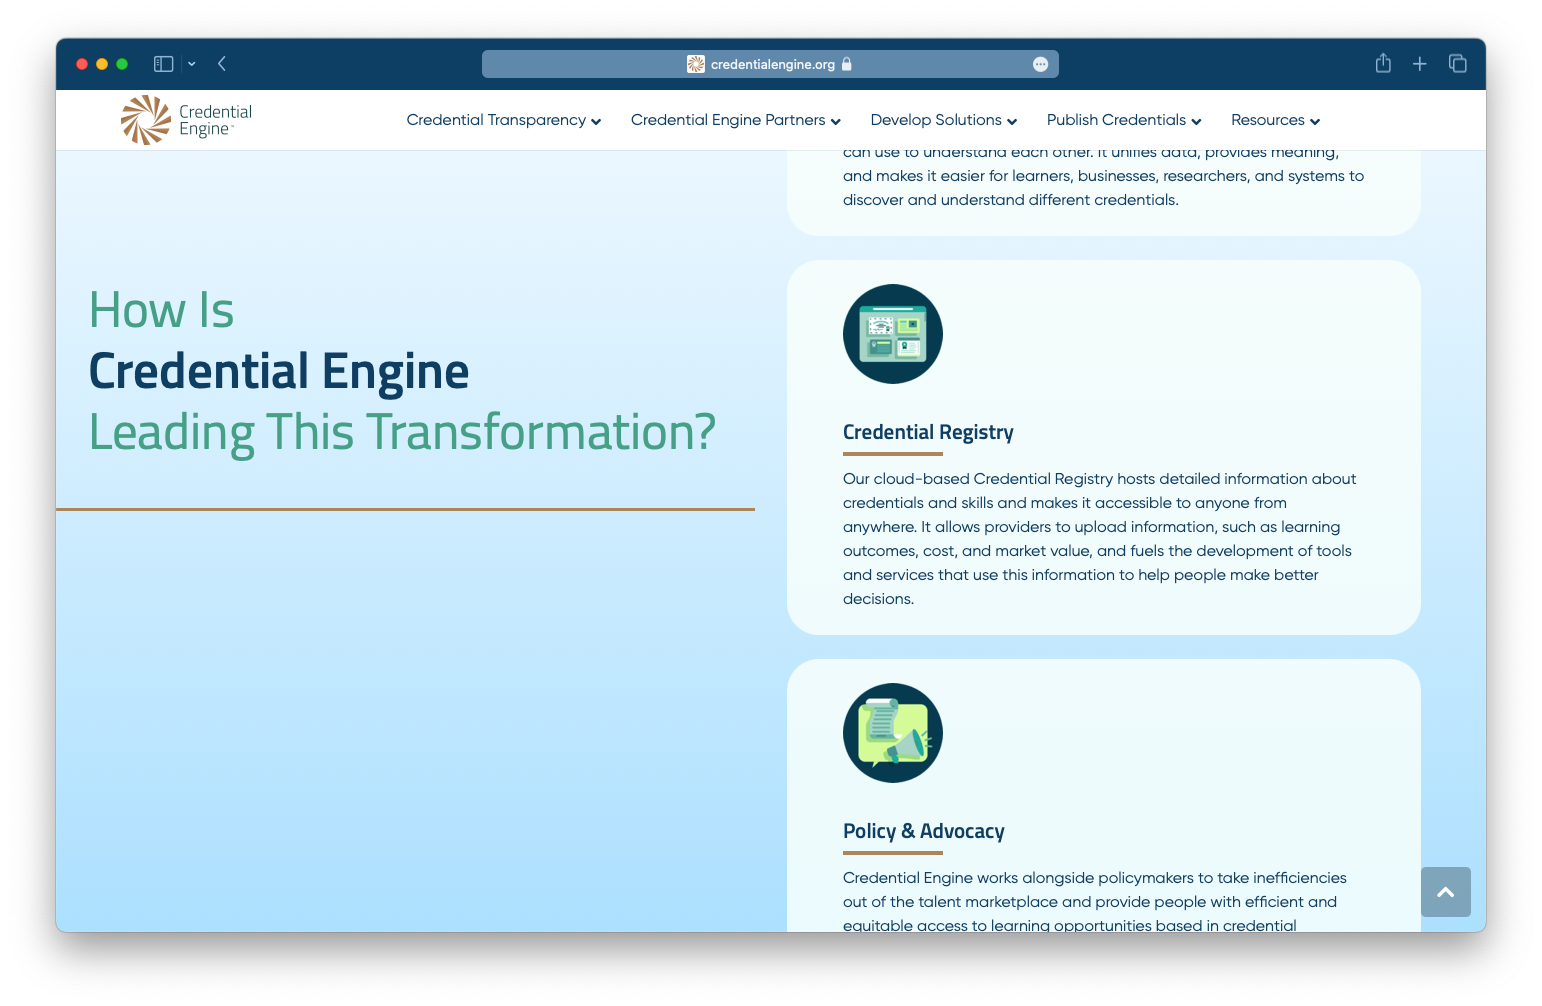Image resolution: width=1542 pixels, height=1006 pixels.
Task: Click the Policy & Advocacy megaphone icon
Action: coord(893,733)
